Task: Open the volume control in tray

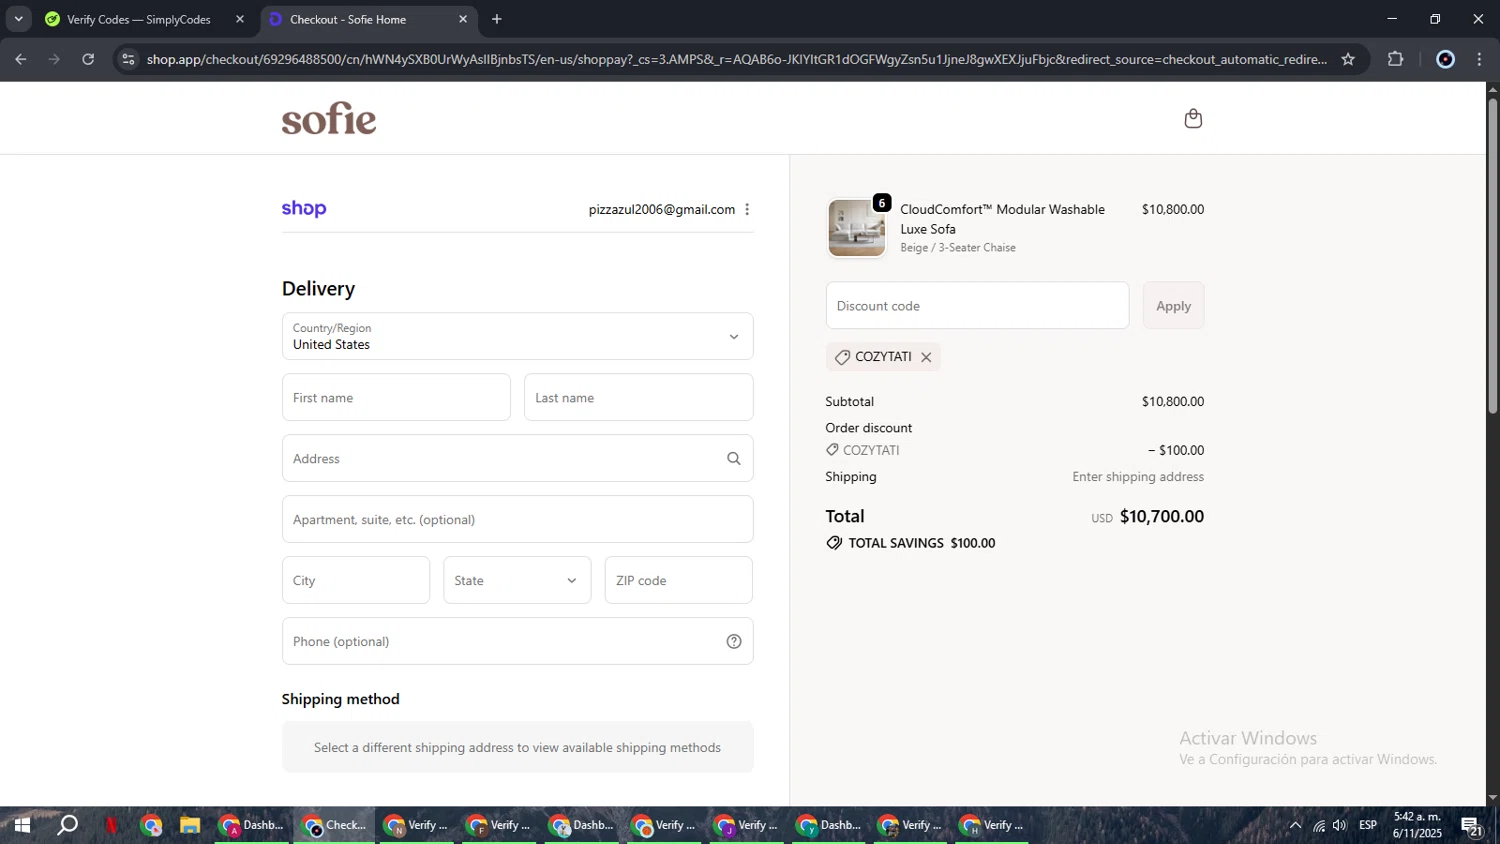Action: point(1340,825)
